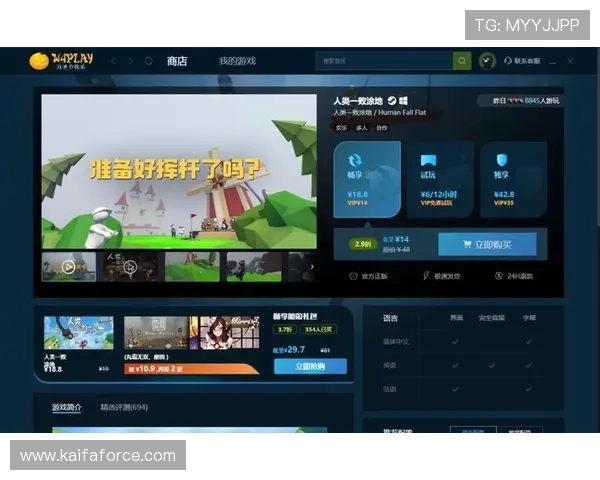600x480 pixels.
Task: Click the 立即购买 buy now button
Action: click(x=487, y=244)
